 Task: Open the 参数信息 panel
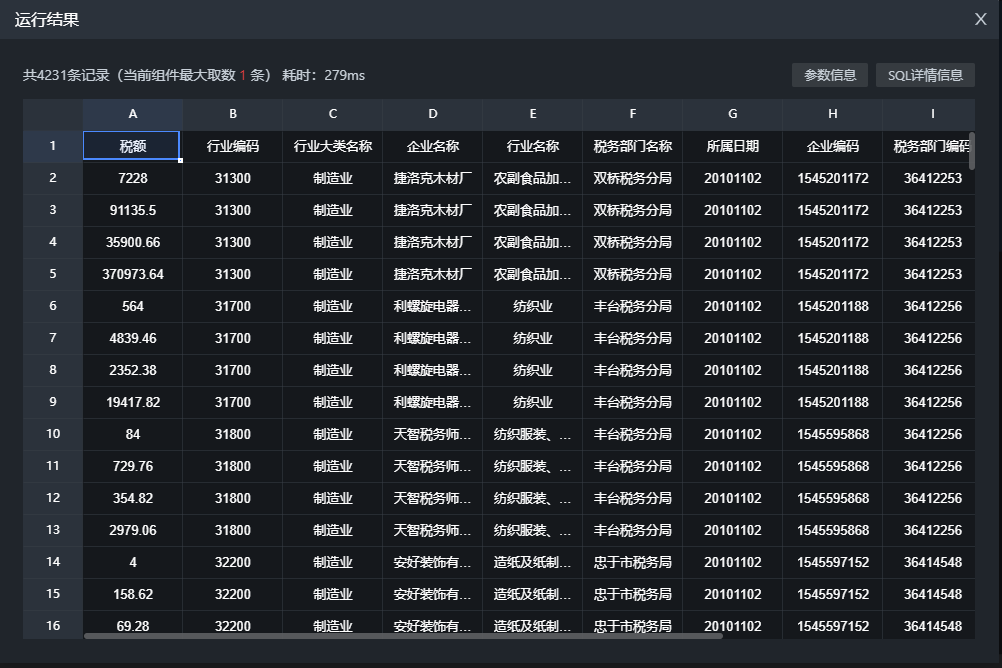click(830, 75)
